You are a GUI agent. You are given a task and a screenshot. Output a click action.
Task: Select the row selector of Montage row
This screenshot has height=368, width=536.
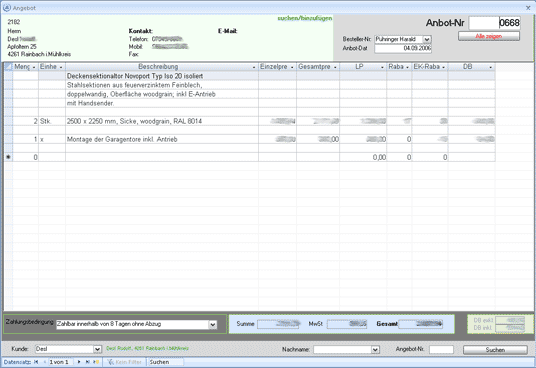coord(9,139)
